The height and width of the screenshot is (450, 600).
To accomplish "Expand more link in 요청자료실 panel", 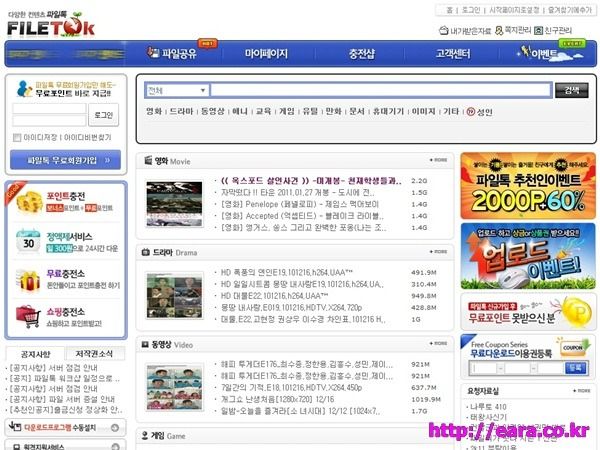I will pos(582,391).
